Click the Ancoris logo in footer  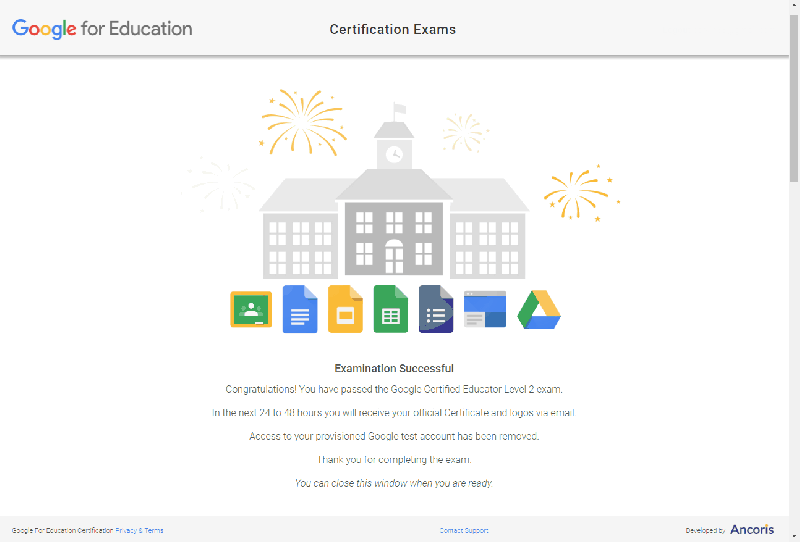[752, 529]
